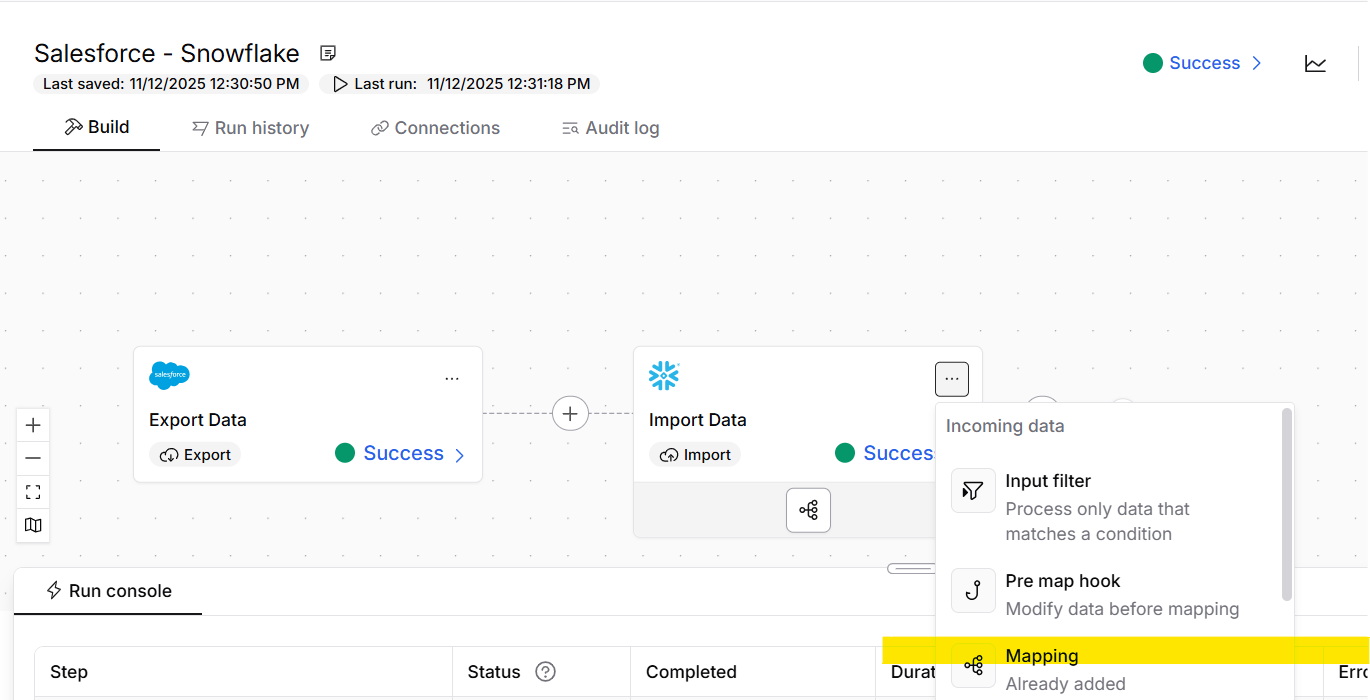Open the Run history tab
The height and width of the screenshot is (700, 1370).
(250, 128)
